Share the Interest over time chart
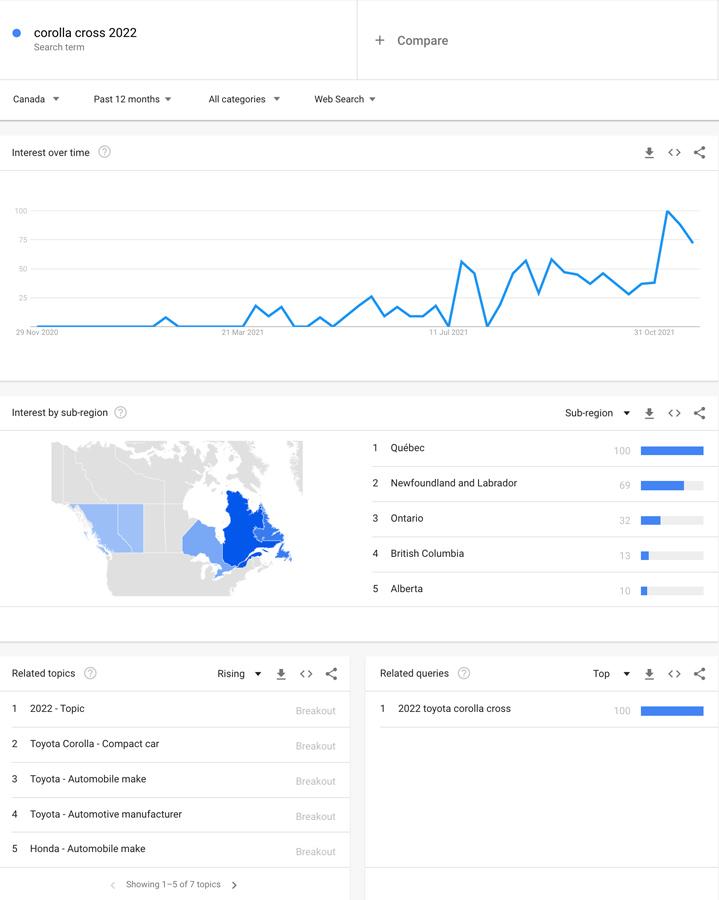This screenshot has width=719, height=900. pyautogui.click(x=699, y=153)
